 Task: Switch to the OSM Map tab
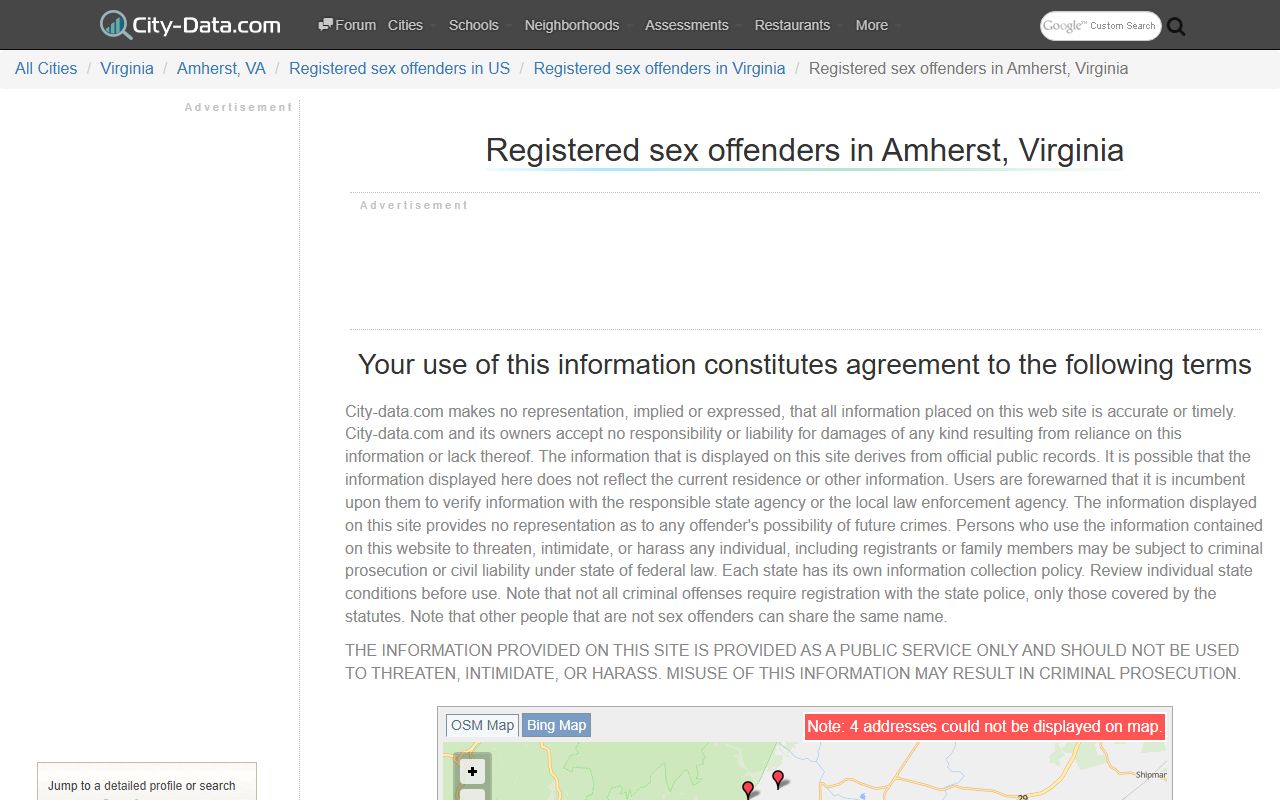pyautogui.click(x=482, y=725)
